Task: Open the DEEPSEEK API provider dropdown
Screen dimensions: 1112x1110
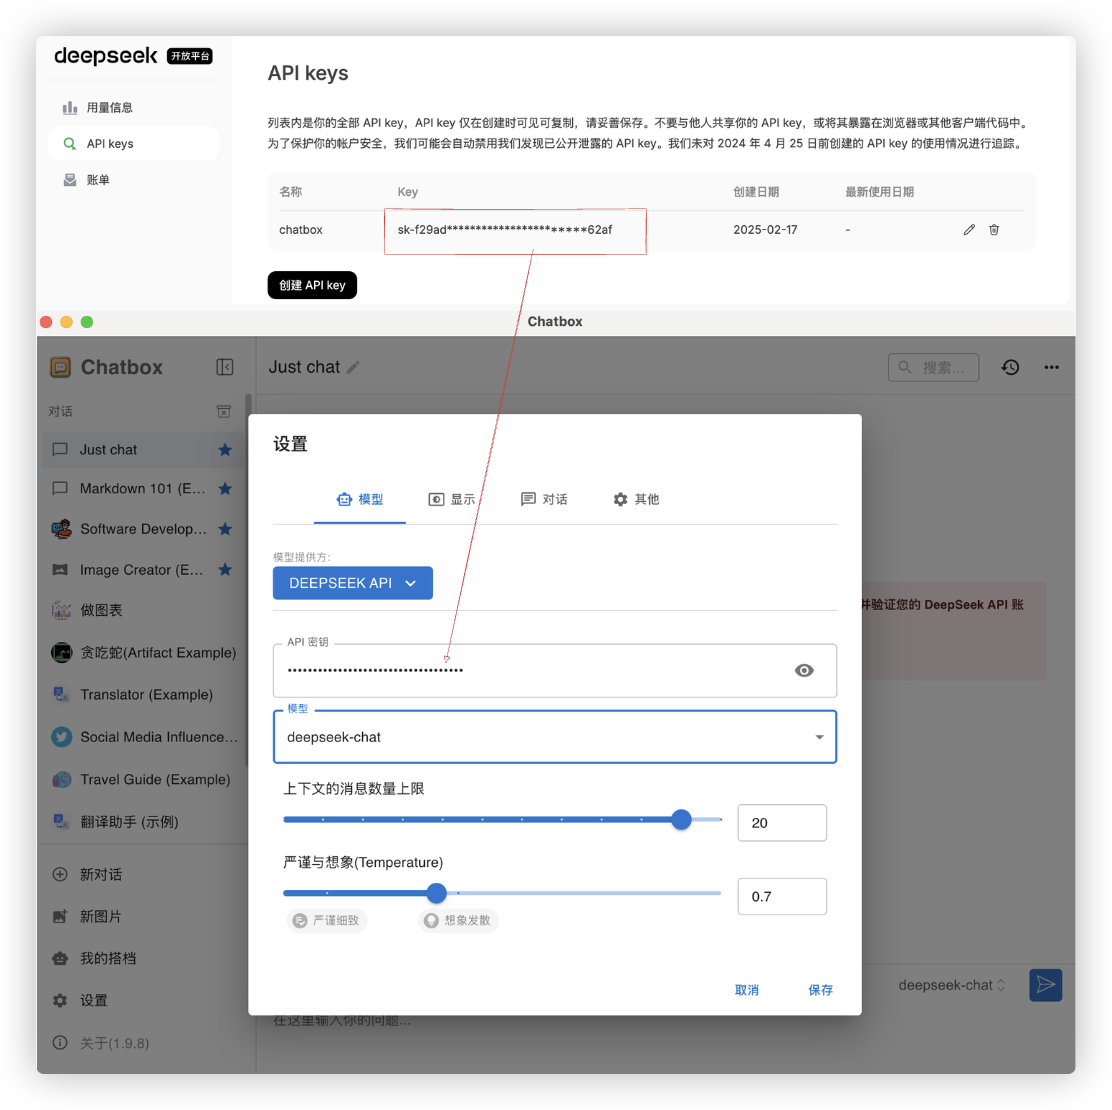Action: click(352, 583)
